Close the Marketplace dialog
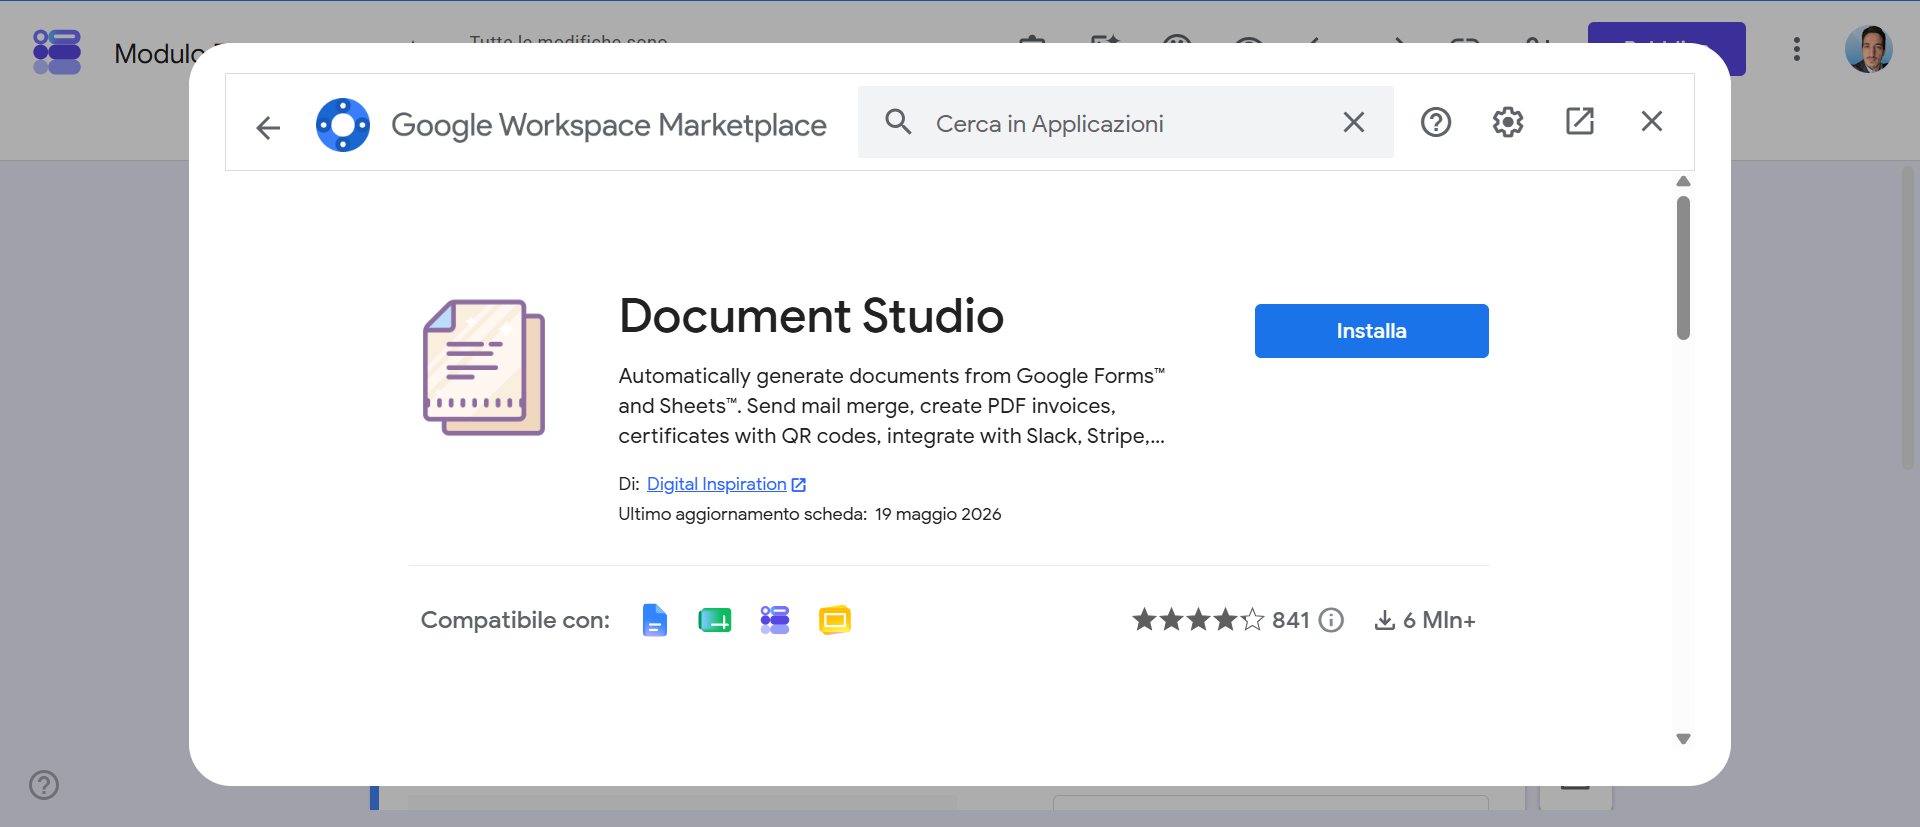 click(1652, 121)
